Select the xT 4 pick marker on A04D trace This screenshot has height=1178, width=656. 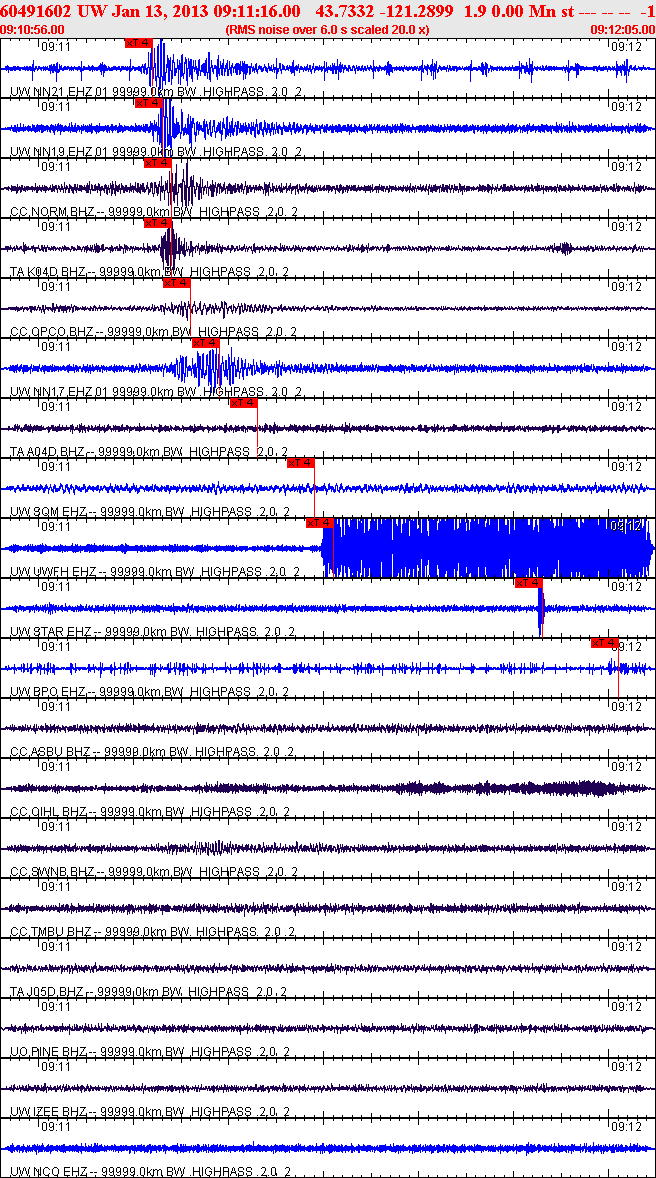click(x=243, y=403)
